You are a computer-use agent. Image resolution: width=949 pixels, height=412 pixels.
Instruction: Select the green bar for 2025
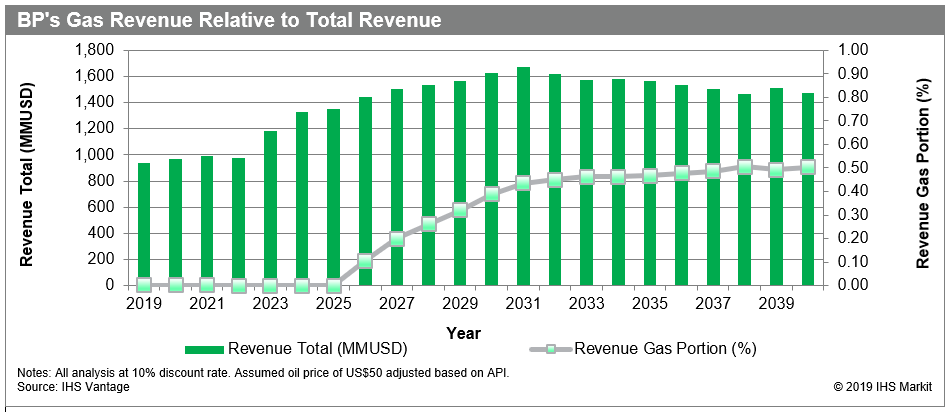tap(333, 197)
